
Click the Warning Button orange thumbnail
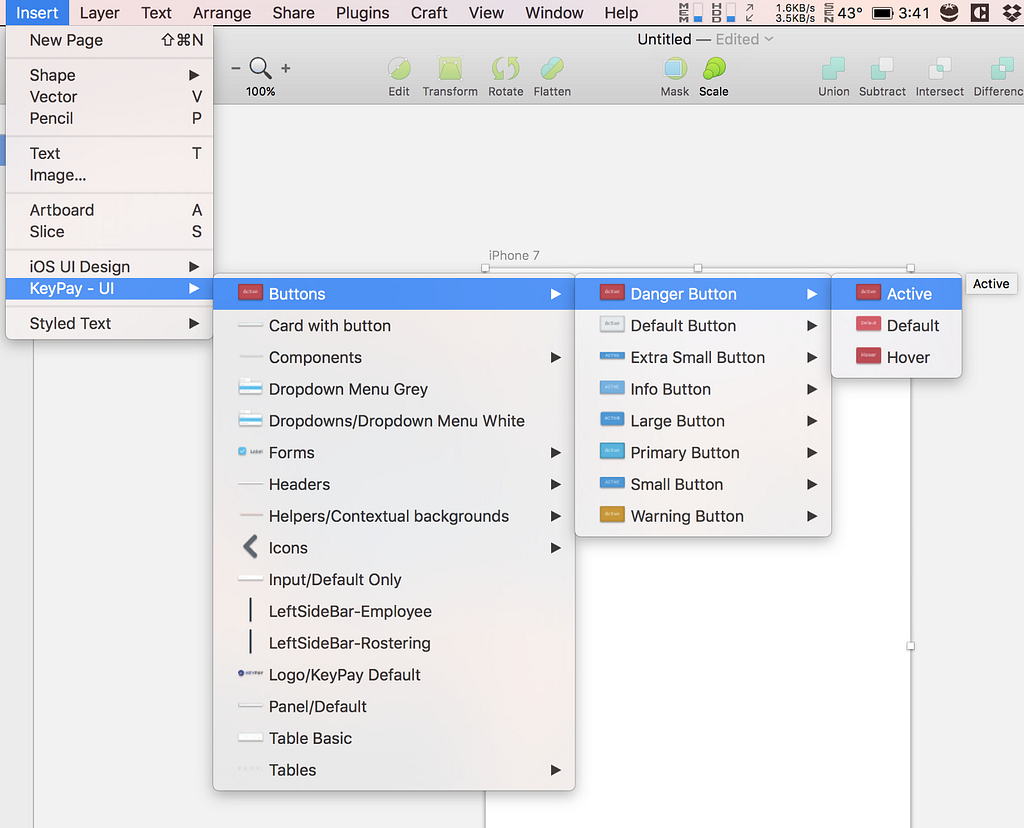coord(612,515)
